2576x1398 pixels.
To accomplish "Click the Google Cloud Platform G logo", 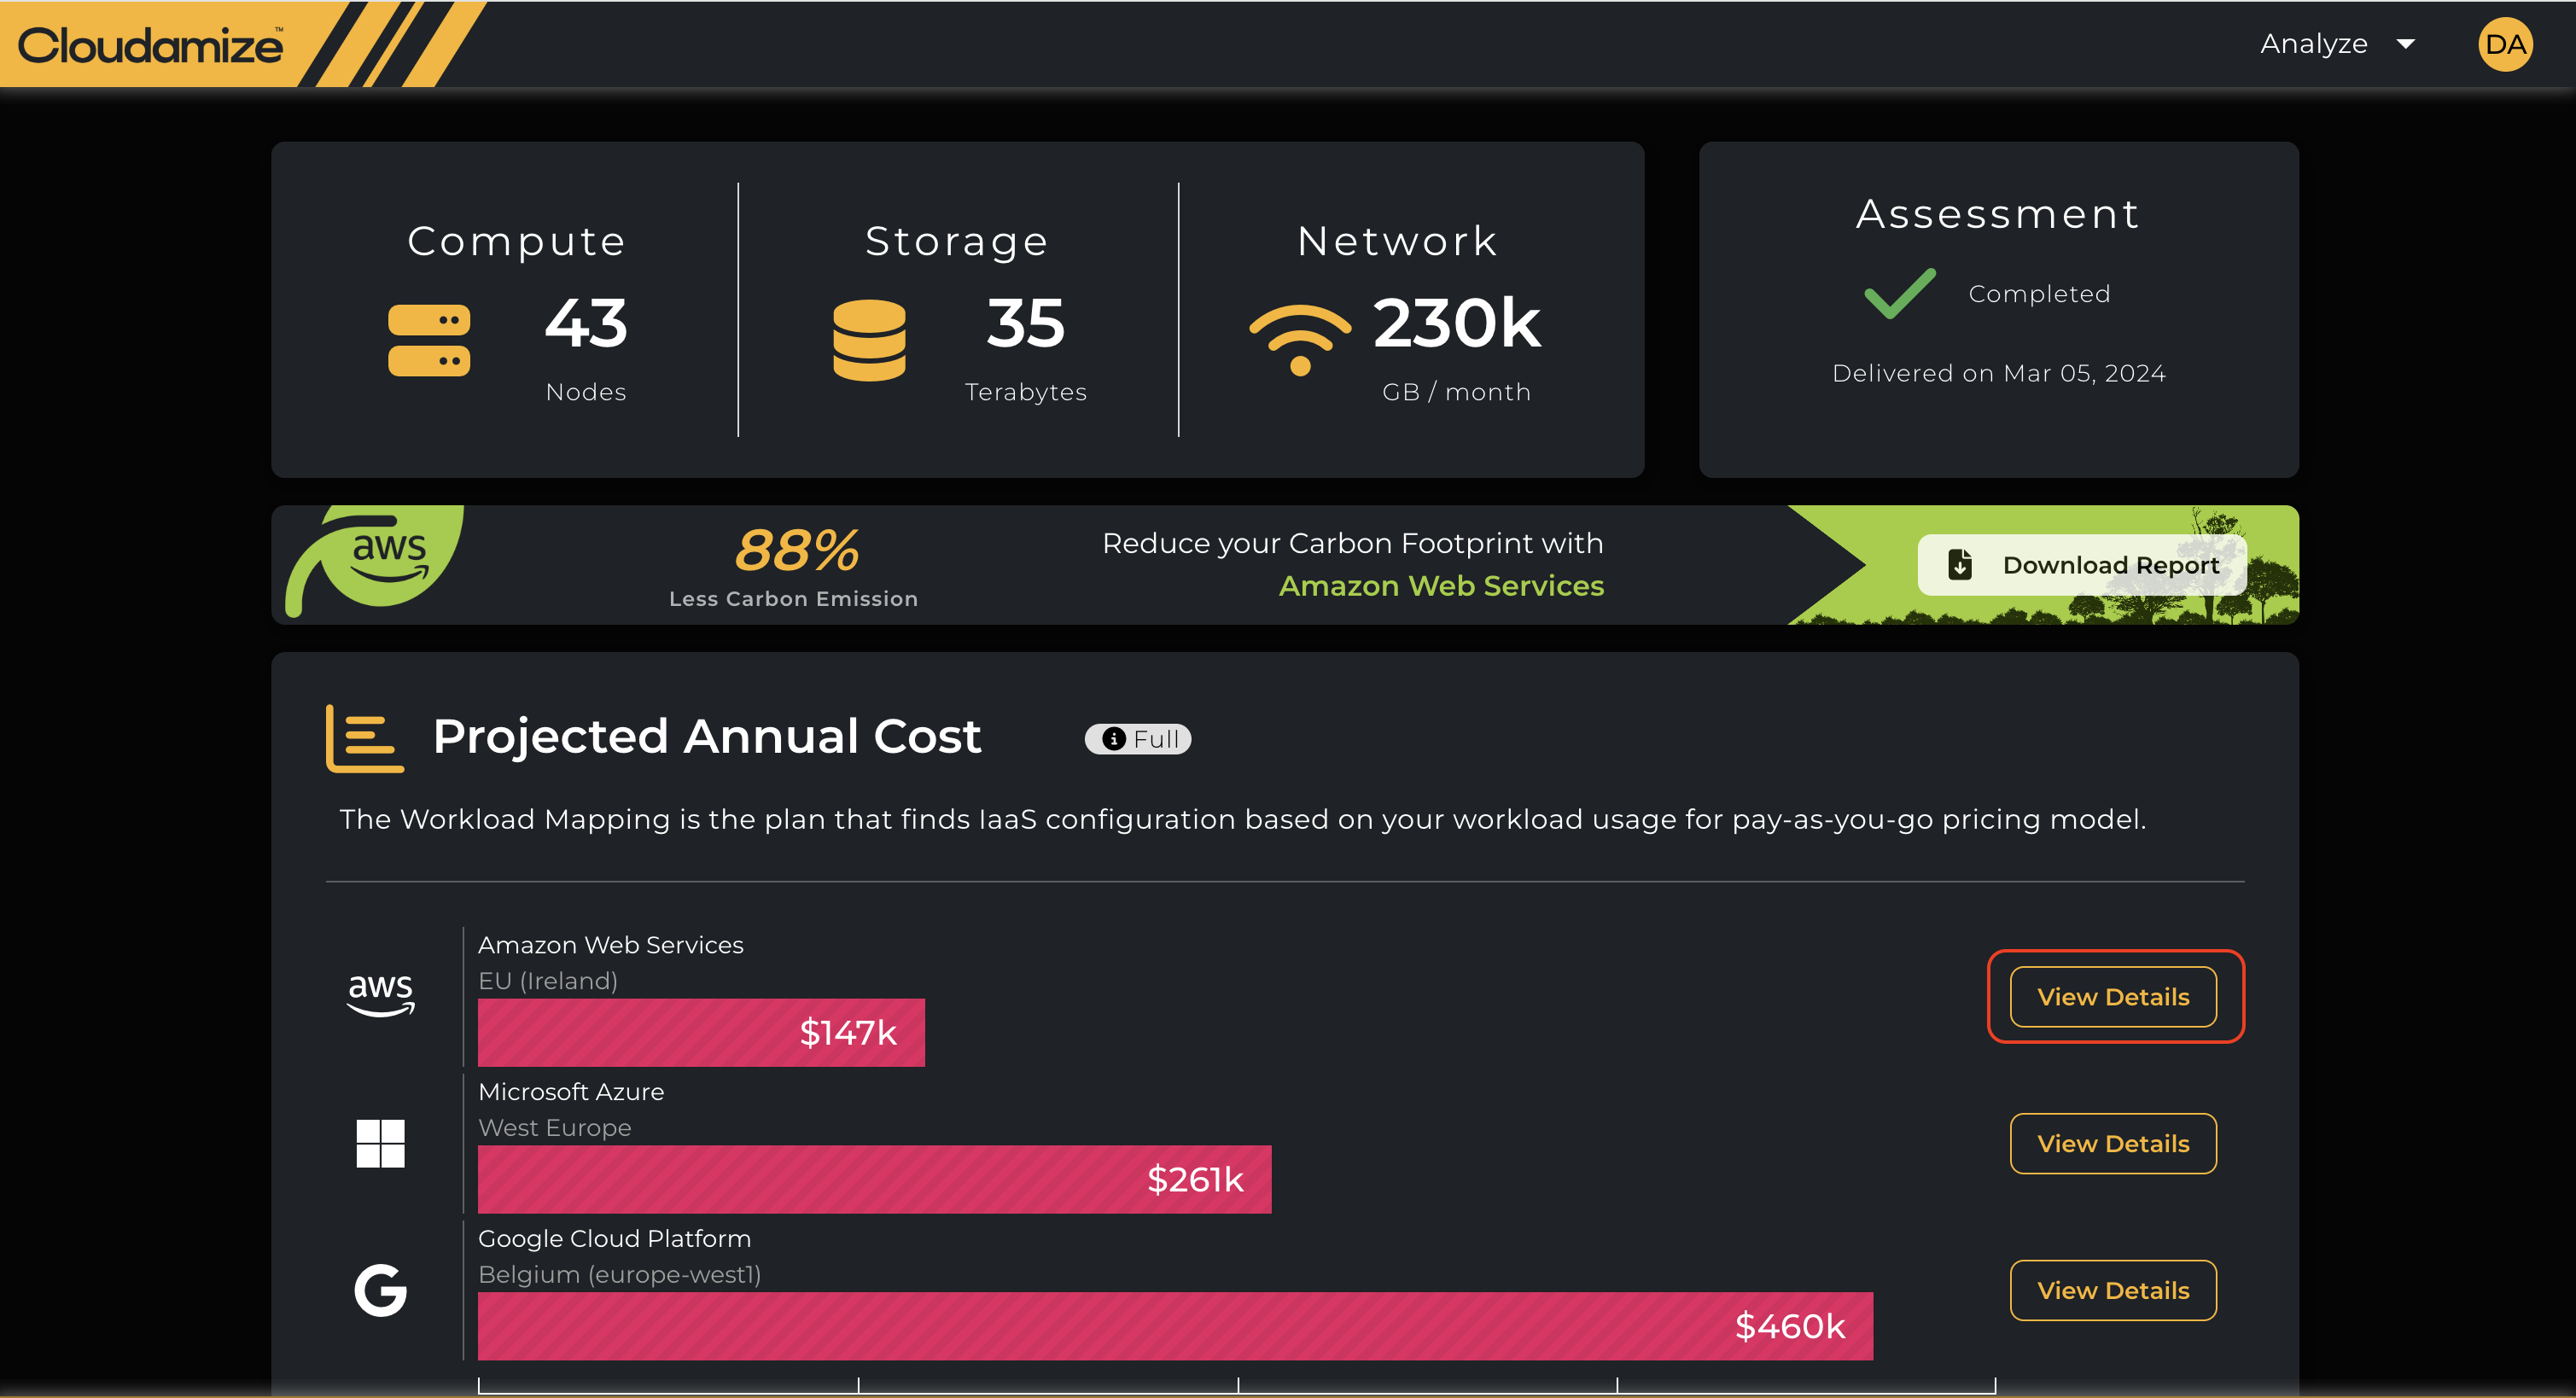I will point(381,1290).
